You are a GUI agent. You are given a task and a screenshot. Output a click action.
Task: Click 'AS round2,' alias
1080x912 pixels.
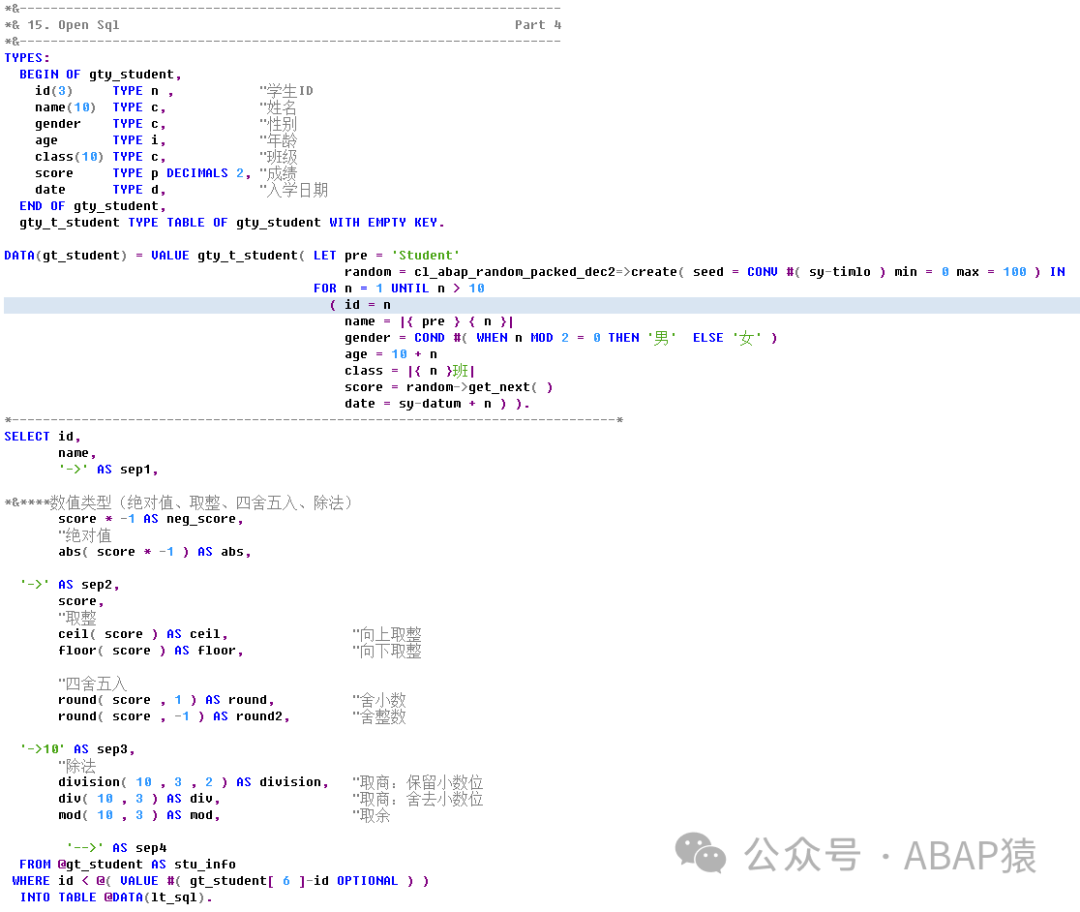[x=251, y=717]
